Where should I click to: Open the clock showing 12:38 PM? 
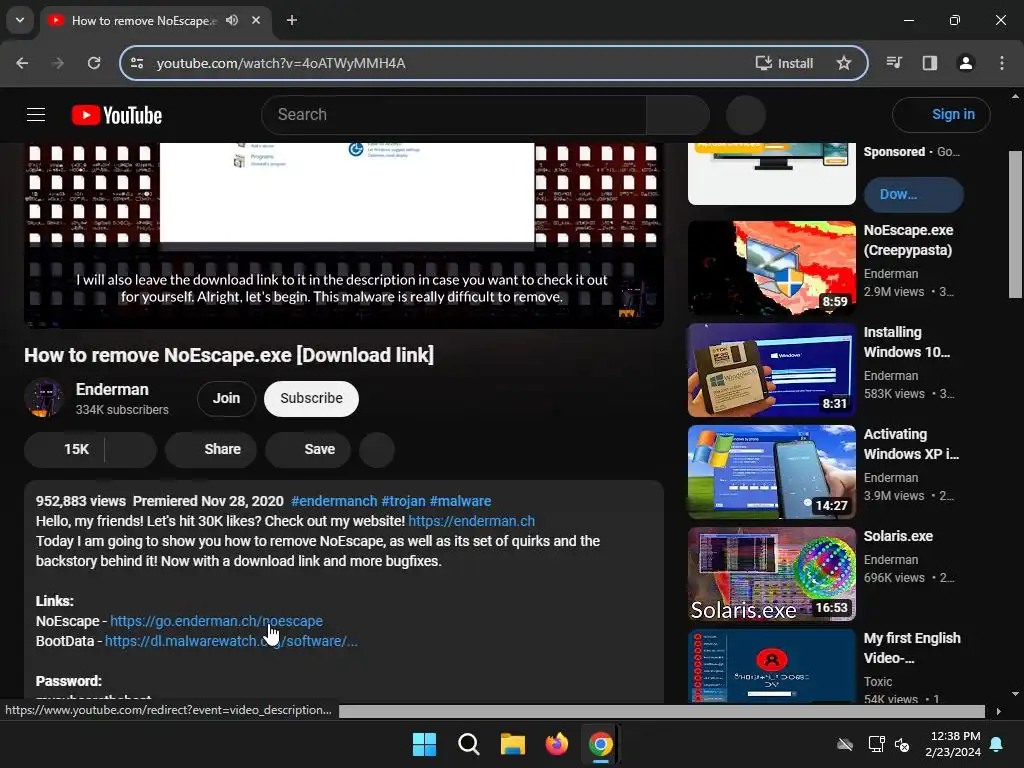953,744
